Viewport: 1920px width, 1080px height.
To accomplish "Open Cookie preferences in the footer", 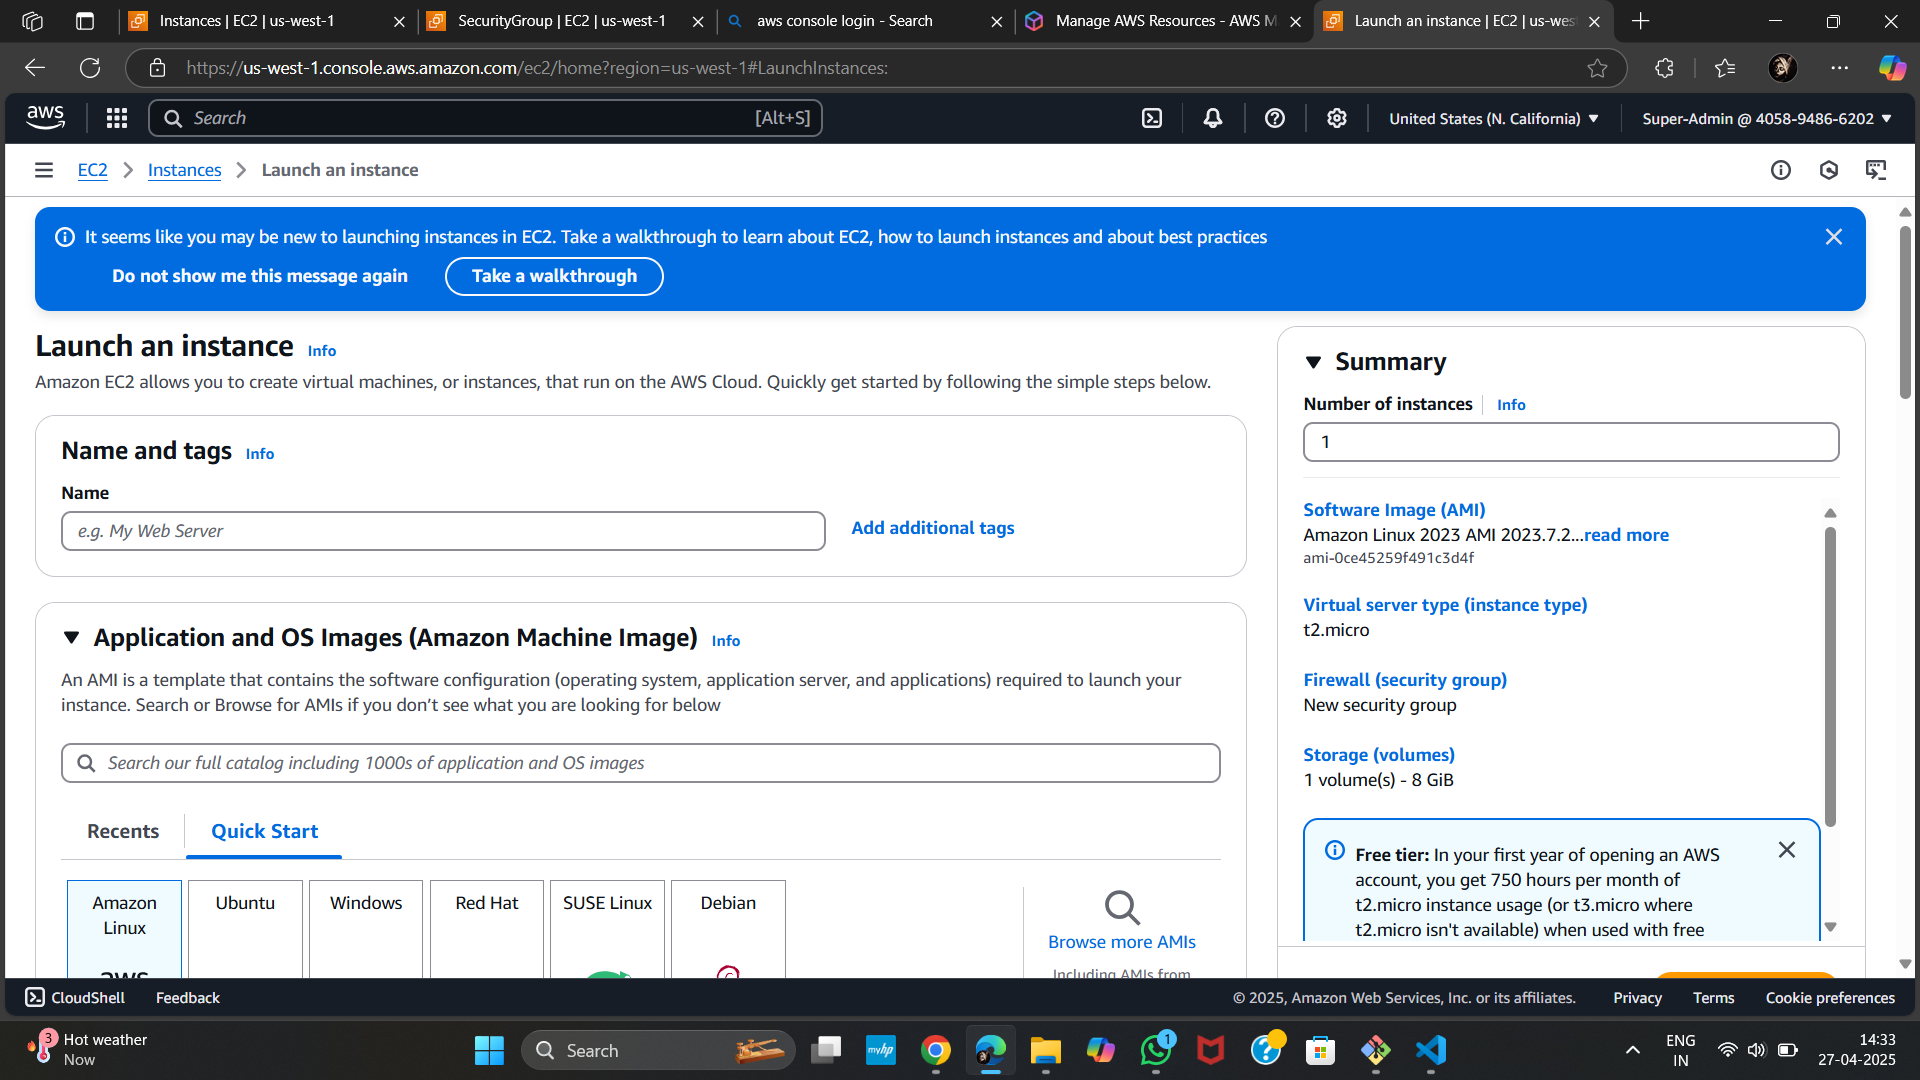I will 1830,998.
